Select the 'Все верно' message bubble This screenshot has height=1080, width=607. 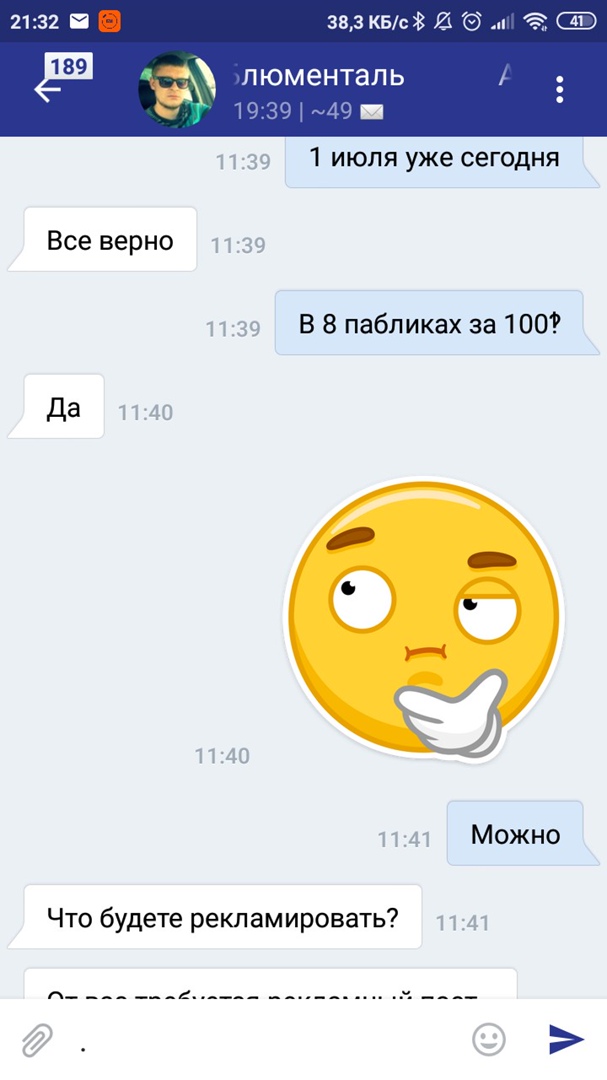coord(110,241)
